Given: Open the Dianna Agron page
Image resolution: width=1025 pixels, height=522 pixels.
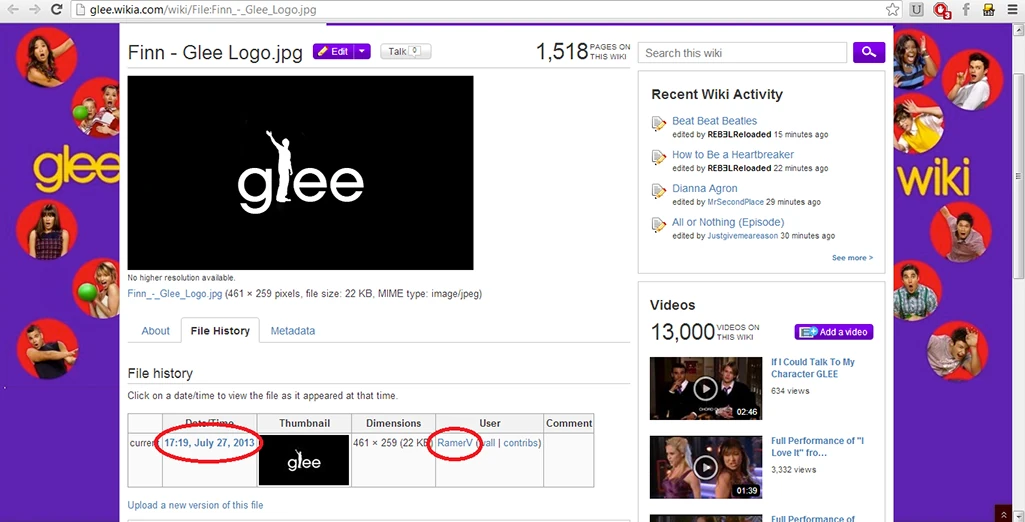Looking at the screenshot, I should [705, 189].
